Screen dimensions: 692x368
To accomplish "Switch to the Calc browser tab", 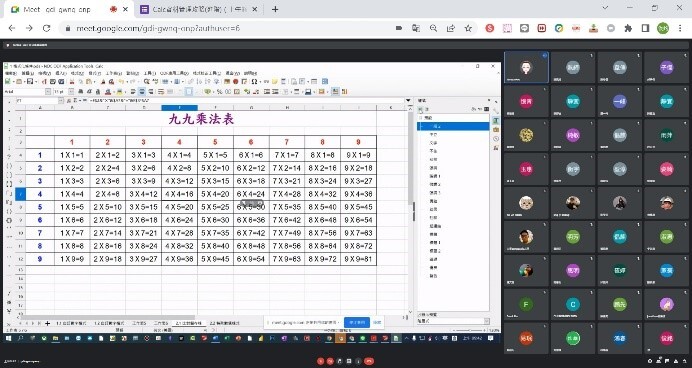I will (x=199, y=9).
